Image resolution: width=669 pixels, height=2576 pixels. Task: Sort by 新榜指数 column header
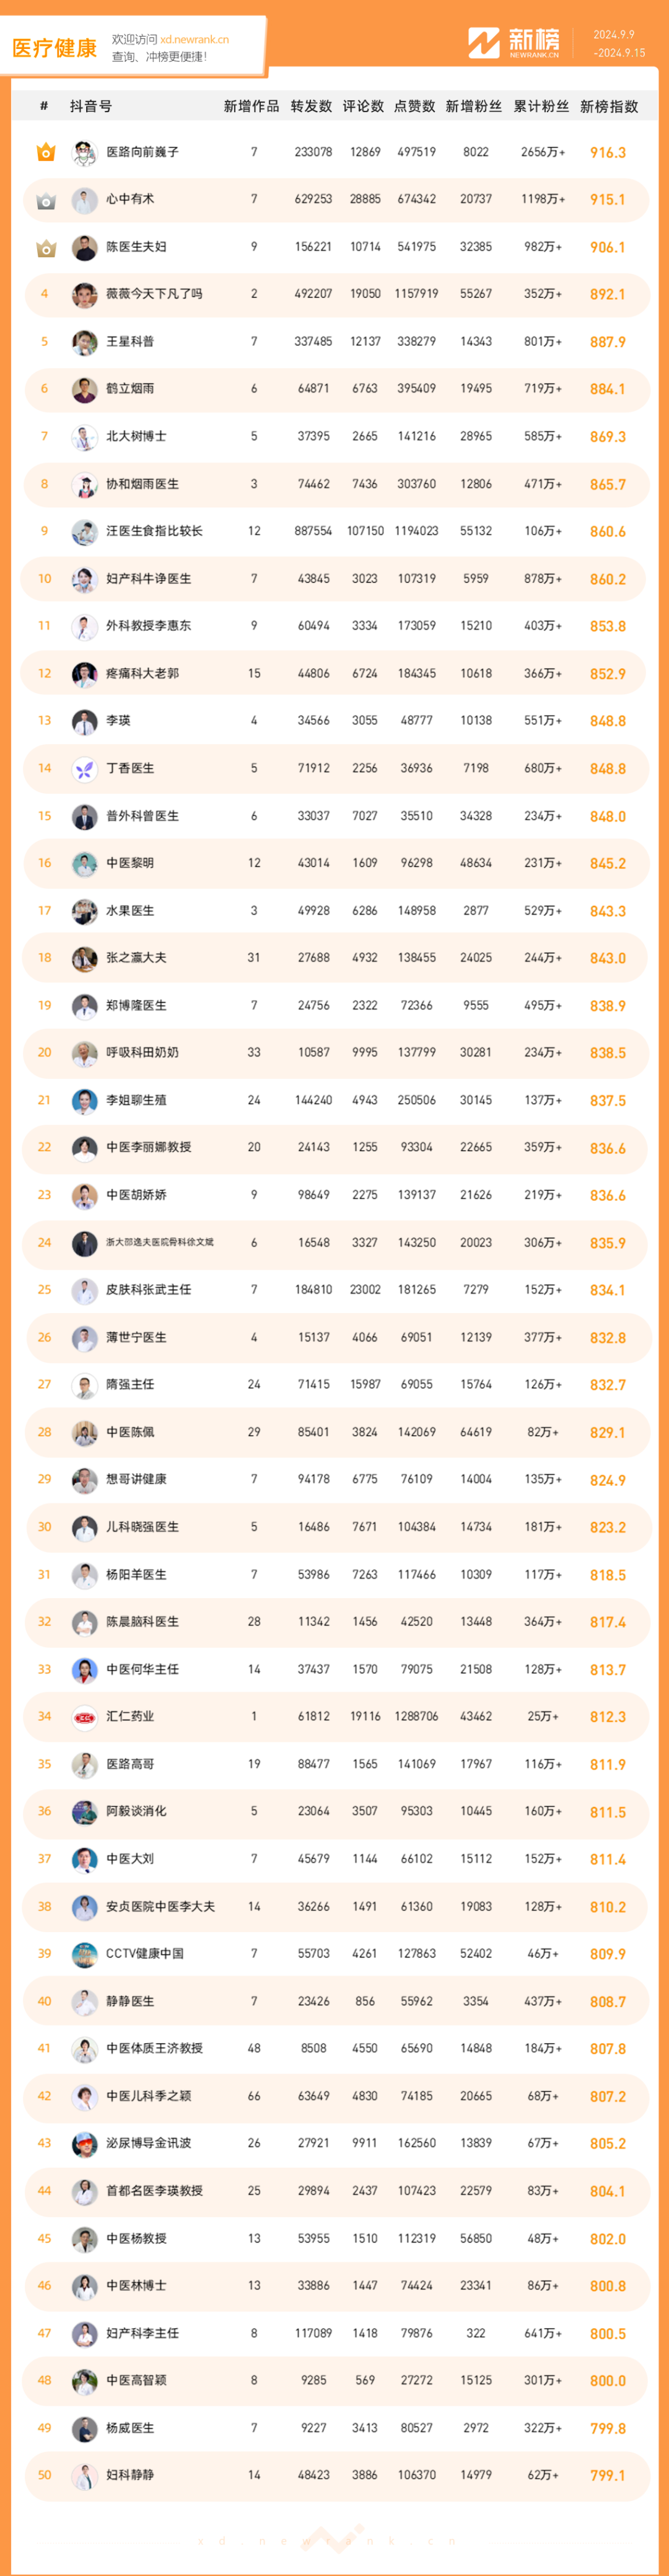coord(609,106)
